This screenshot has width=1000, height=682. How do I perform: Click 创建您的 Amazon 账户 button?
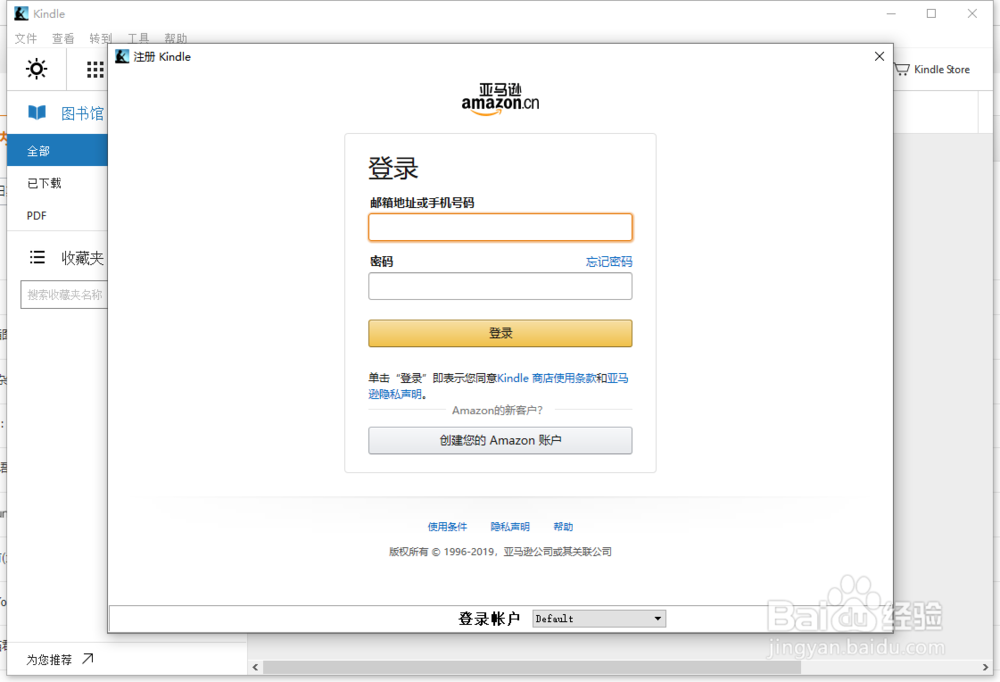500,440
